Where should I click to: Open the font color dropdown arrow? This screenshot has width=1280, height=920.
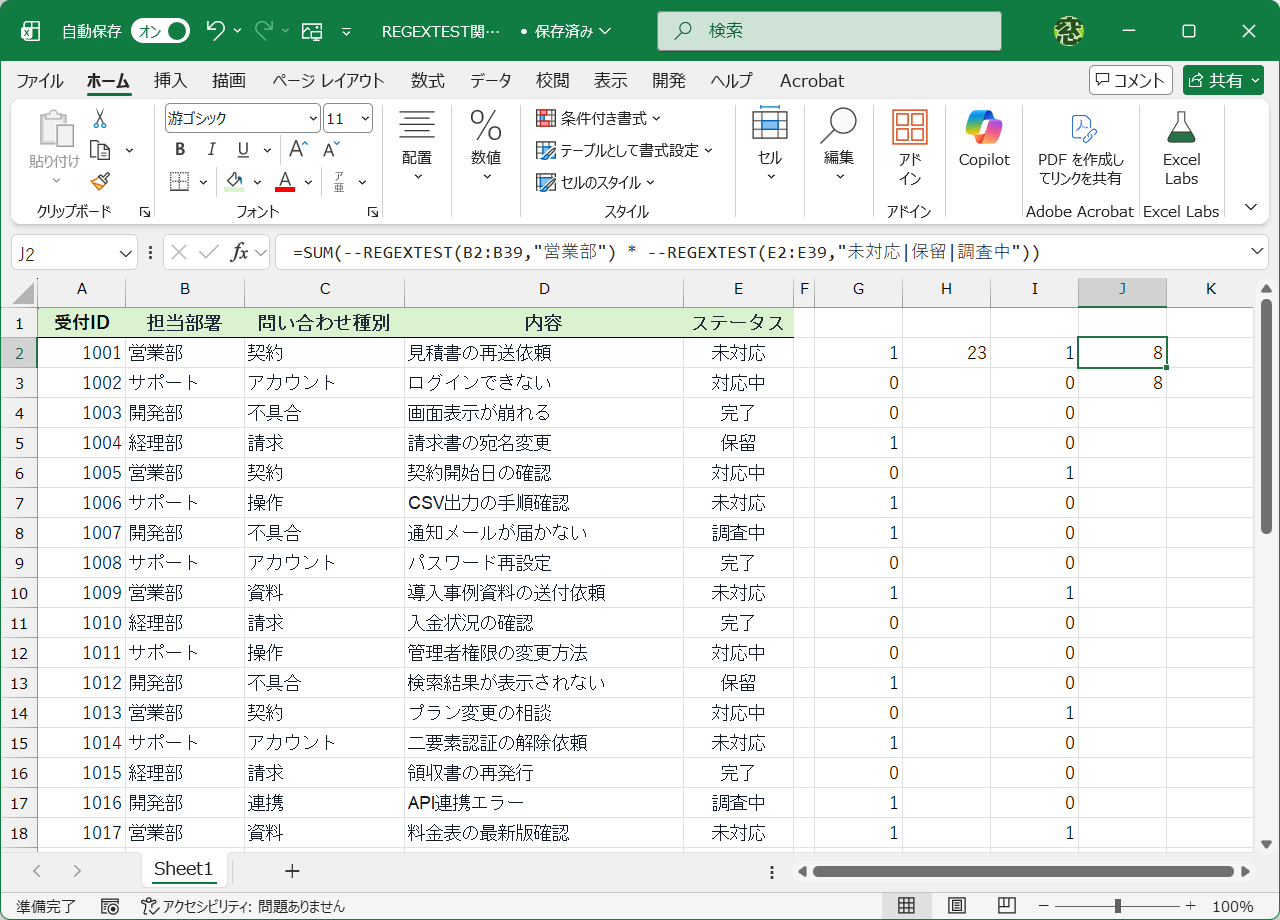pos(309,182)
